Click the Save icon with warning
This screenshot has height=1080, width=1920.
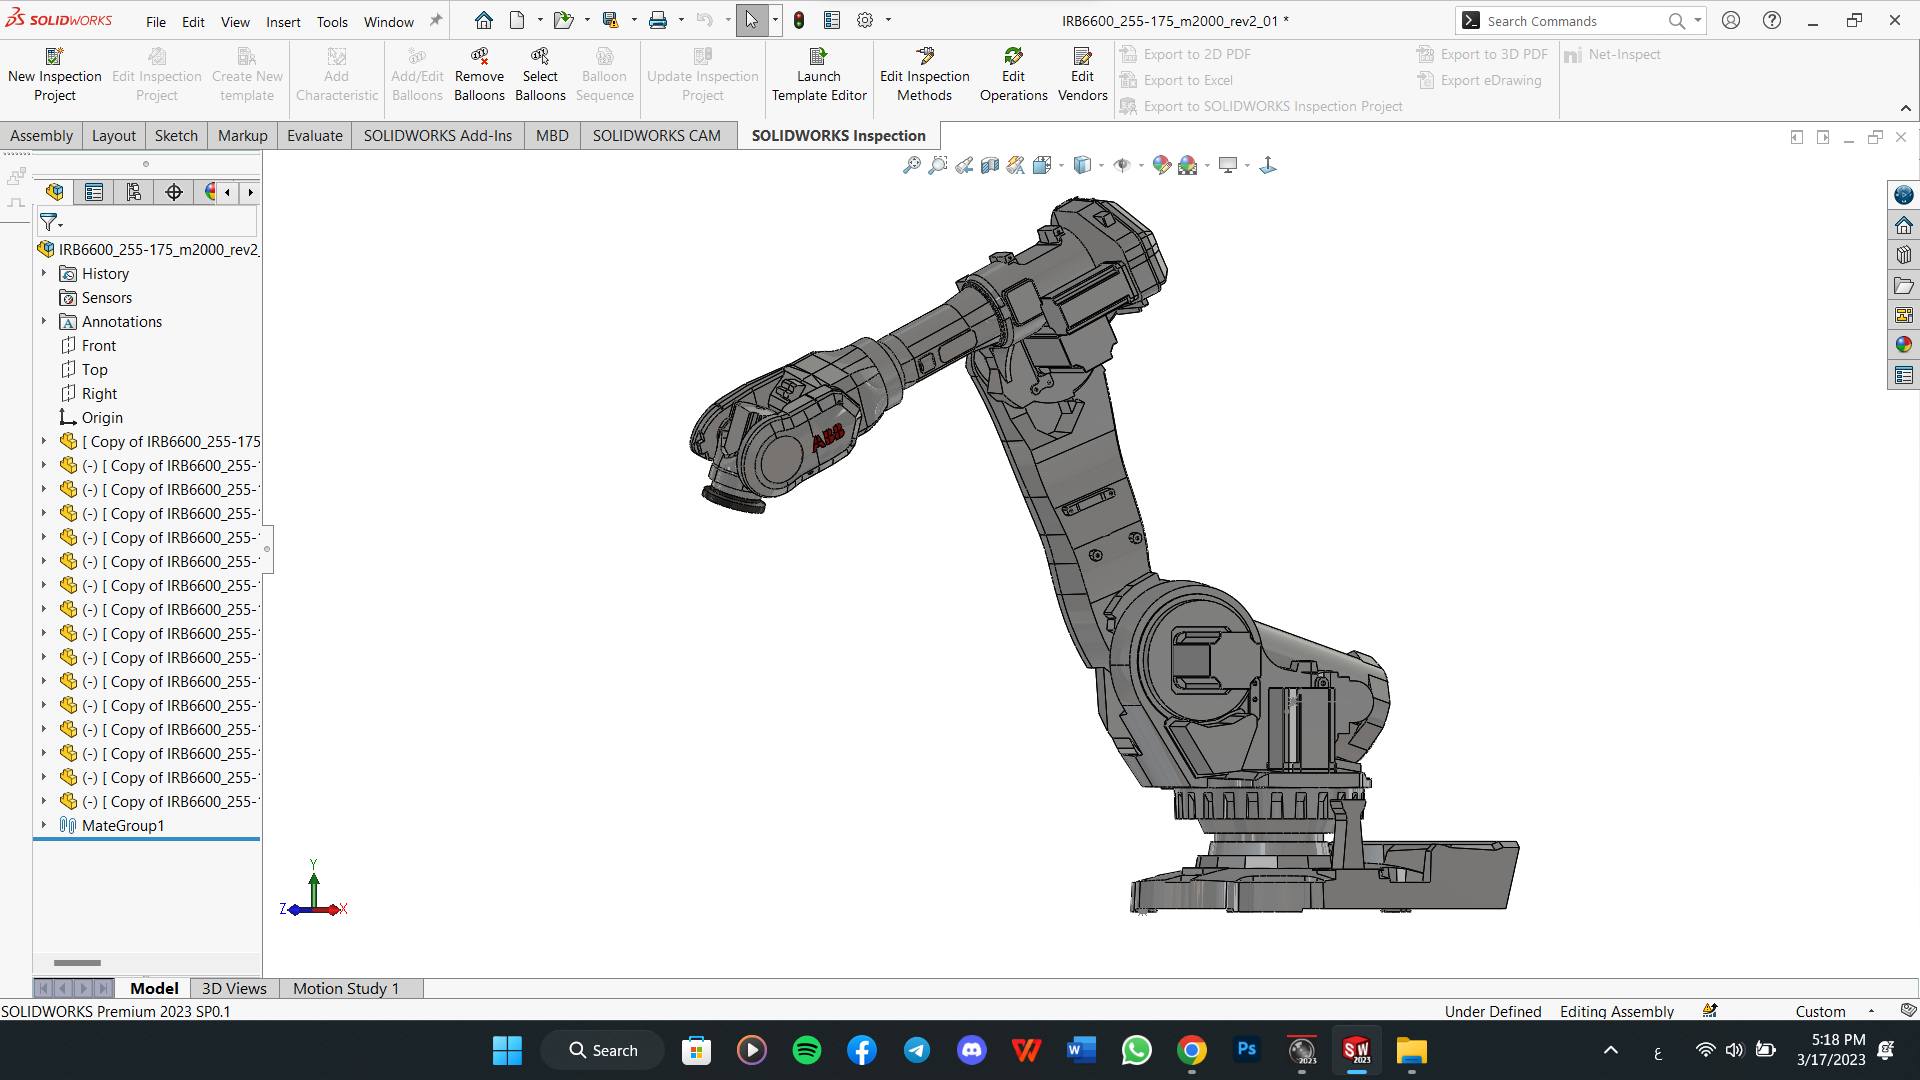tap(610, 20)
